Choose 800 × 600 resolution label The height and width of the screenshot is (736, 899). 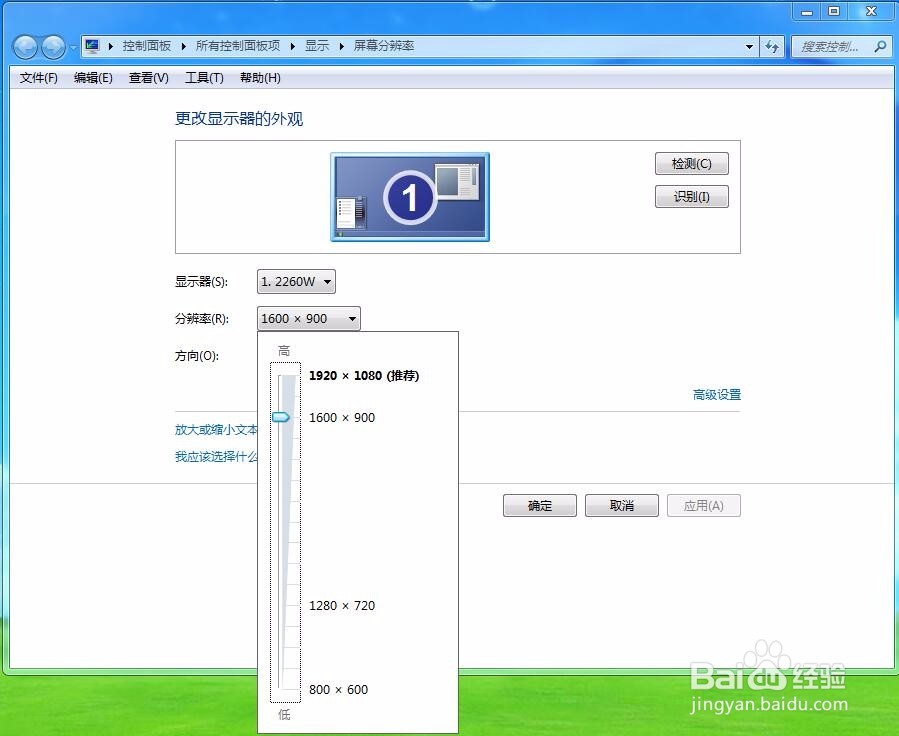[x=338, y=690]
